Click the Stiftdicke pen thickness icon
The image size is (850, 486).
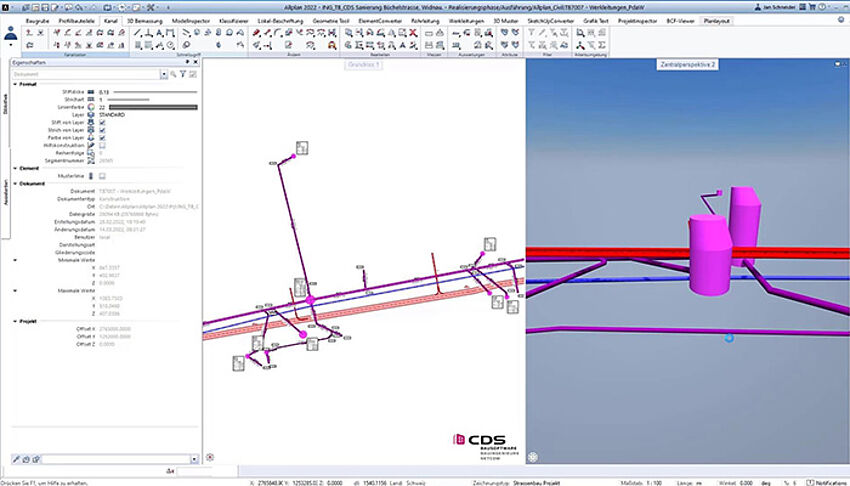(91, 92)
